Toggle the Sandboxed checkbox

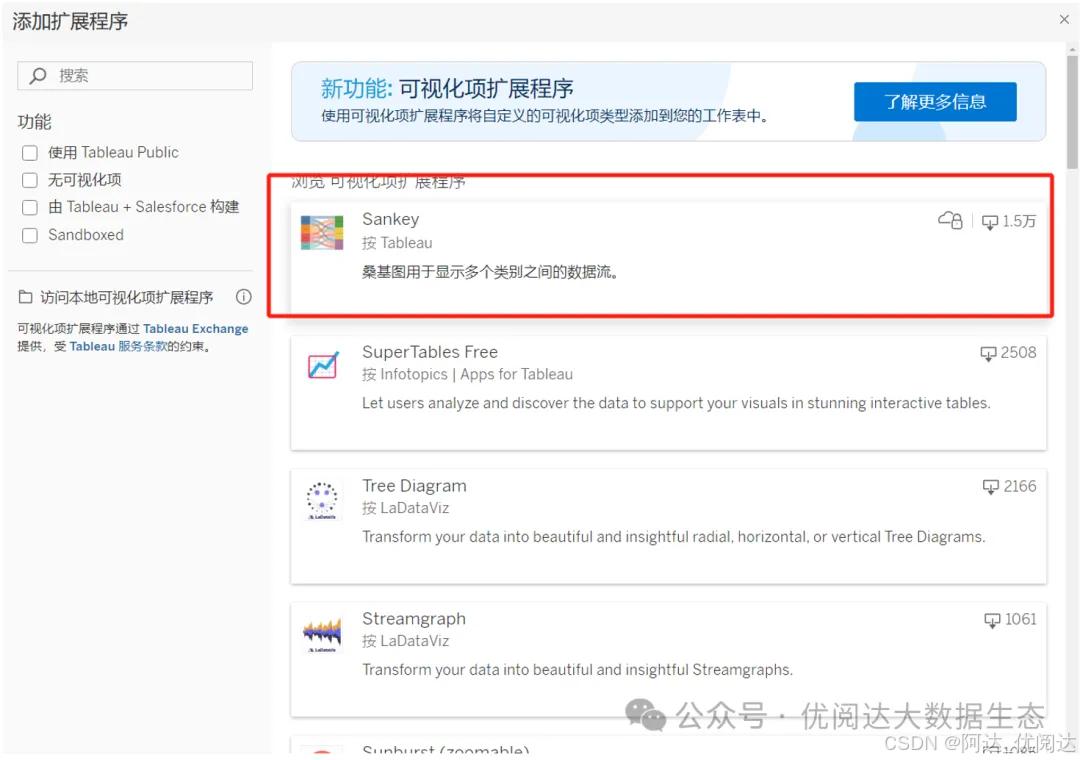[30, 236]
